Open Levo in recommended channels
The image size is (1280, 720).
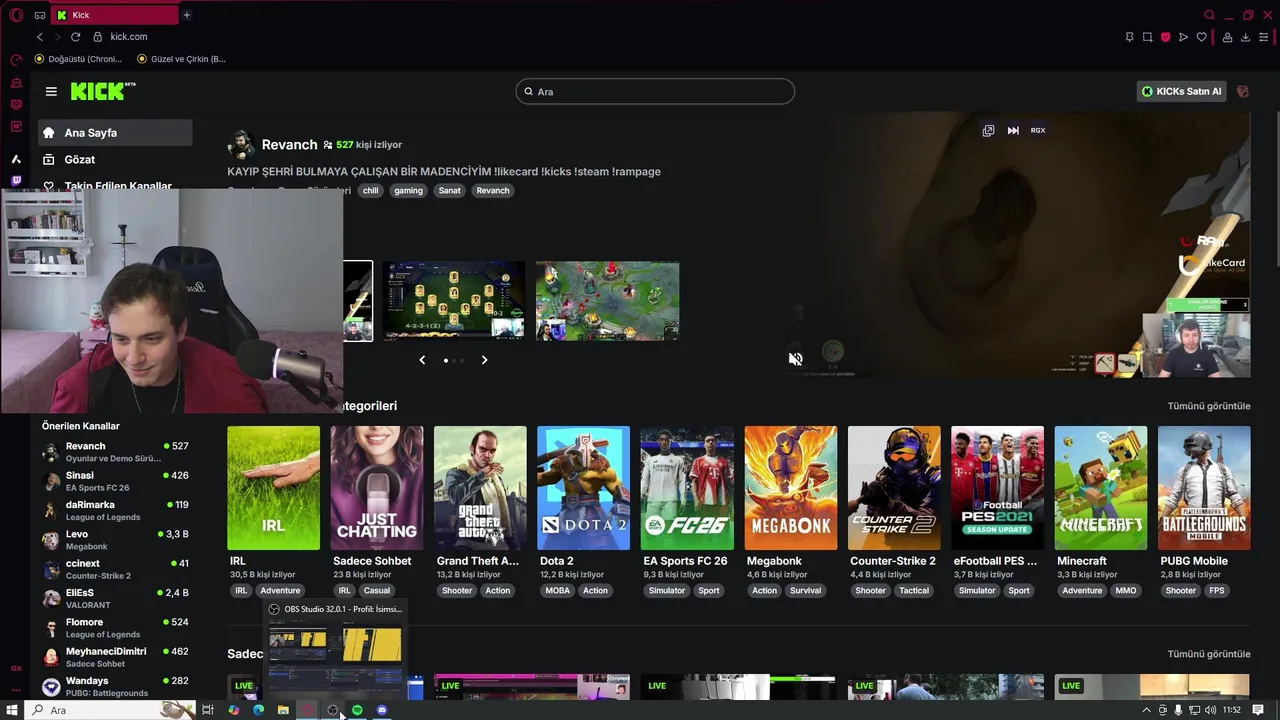point(115,540)
